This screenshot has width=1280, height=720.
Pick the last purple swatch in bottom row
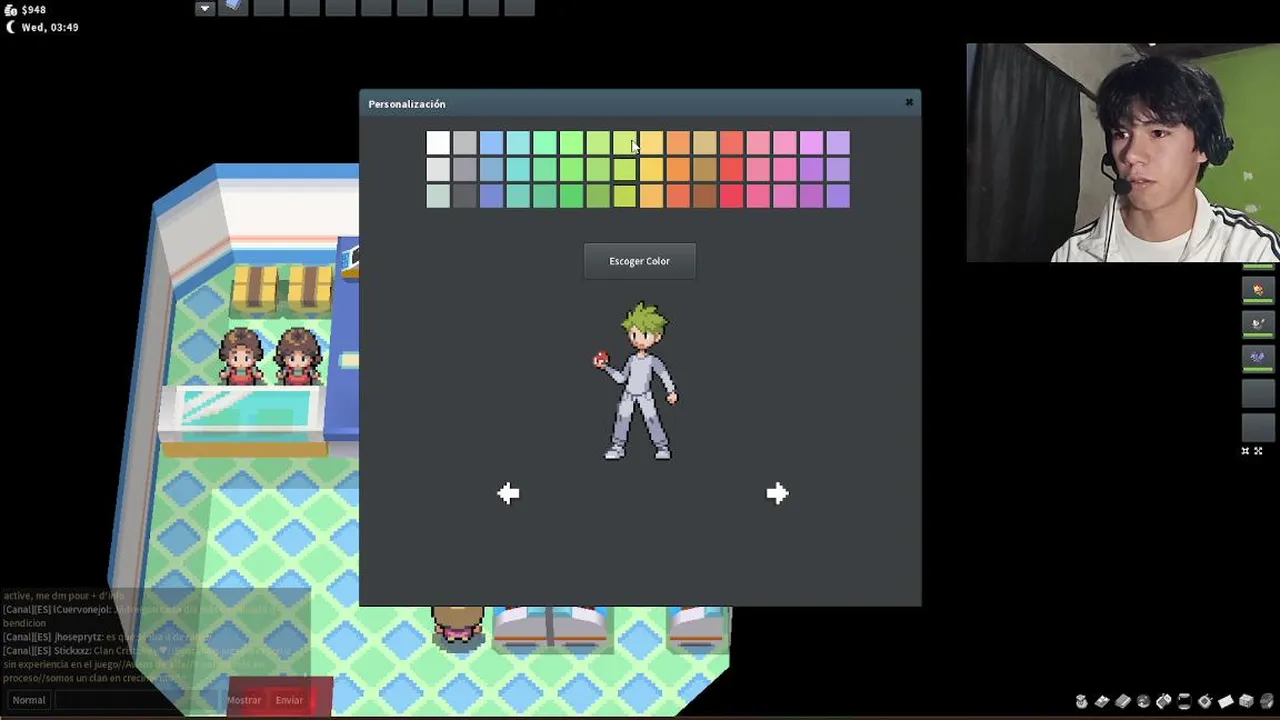[838, 196]
